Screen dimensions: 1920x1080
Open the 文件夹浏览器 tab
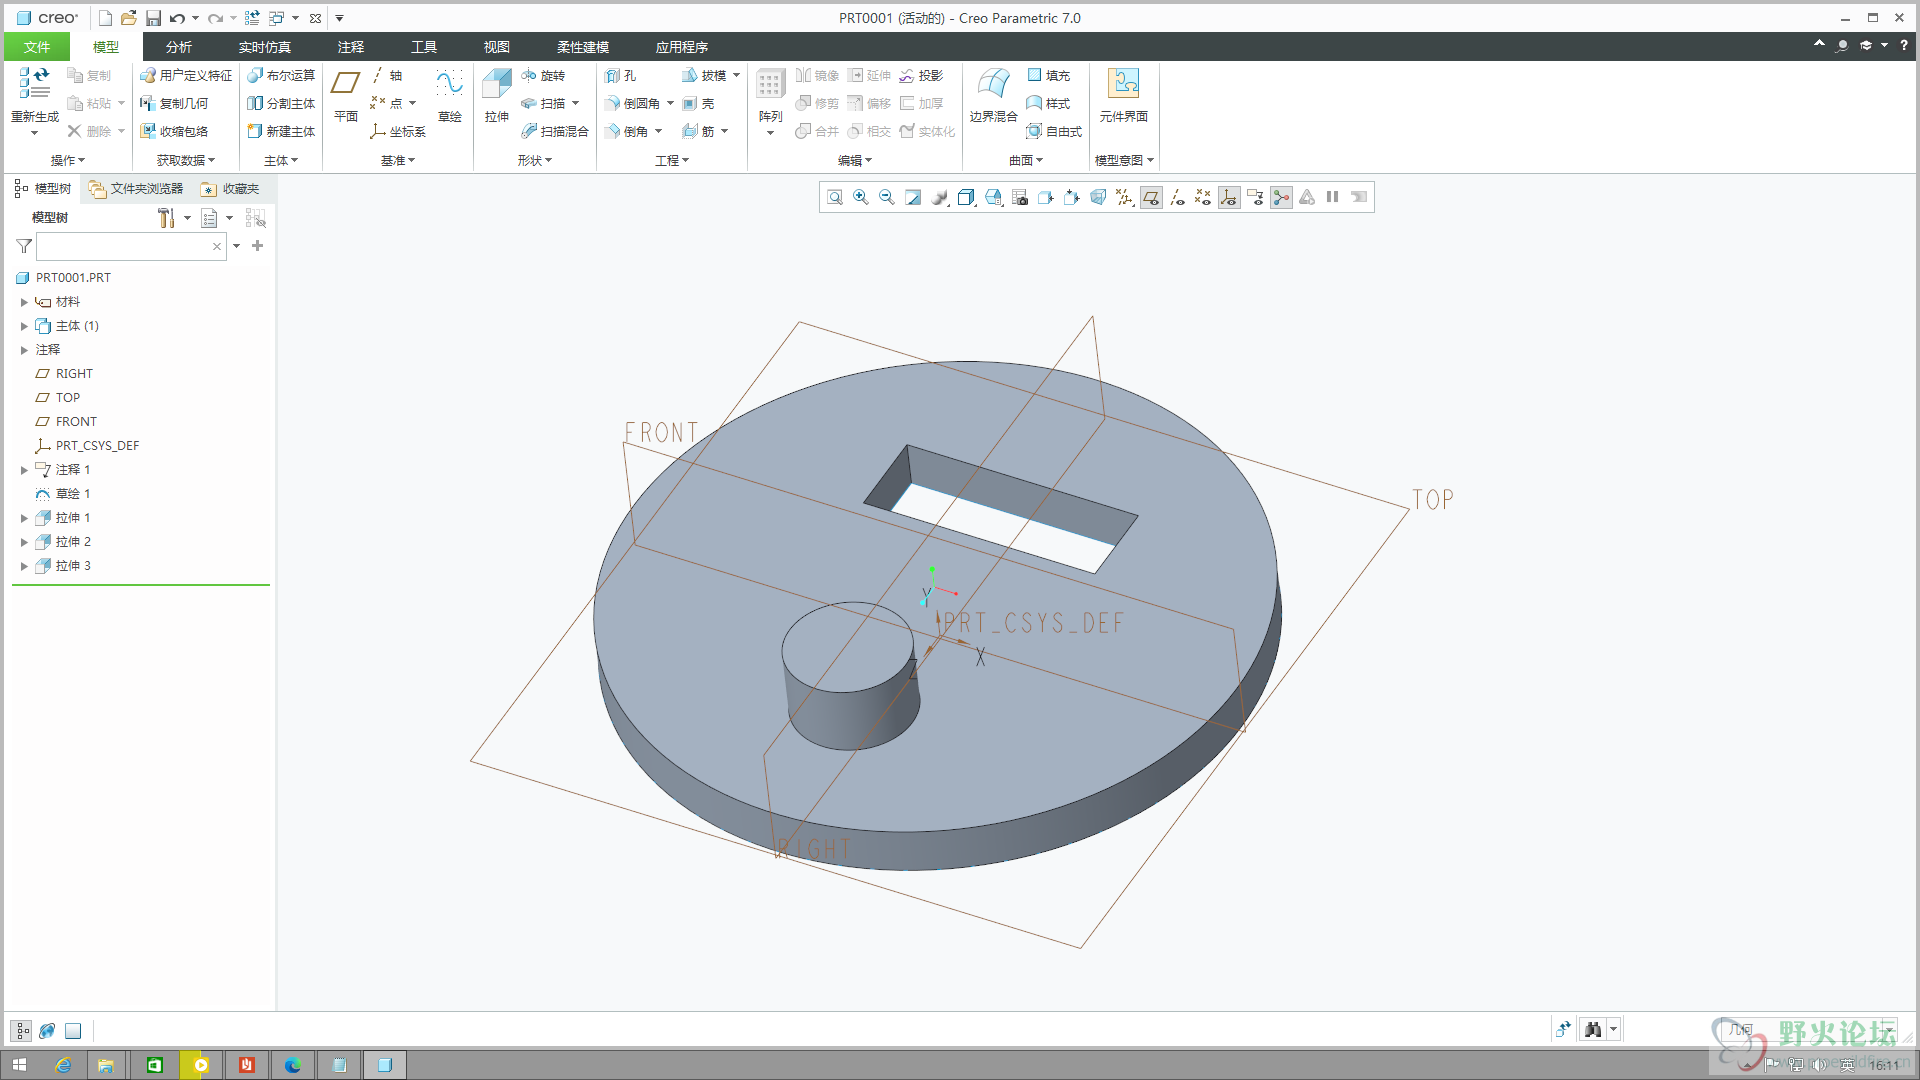136,188
